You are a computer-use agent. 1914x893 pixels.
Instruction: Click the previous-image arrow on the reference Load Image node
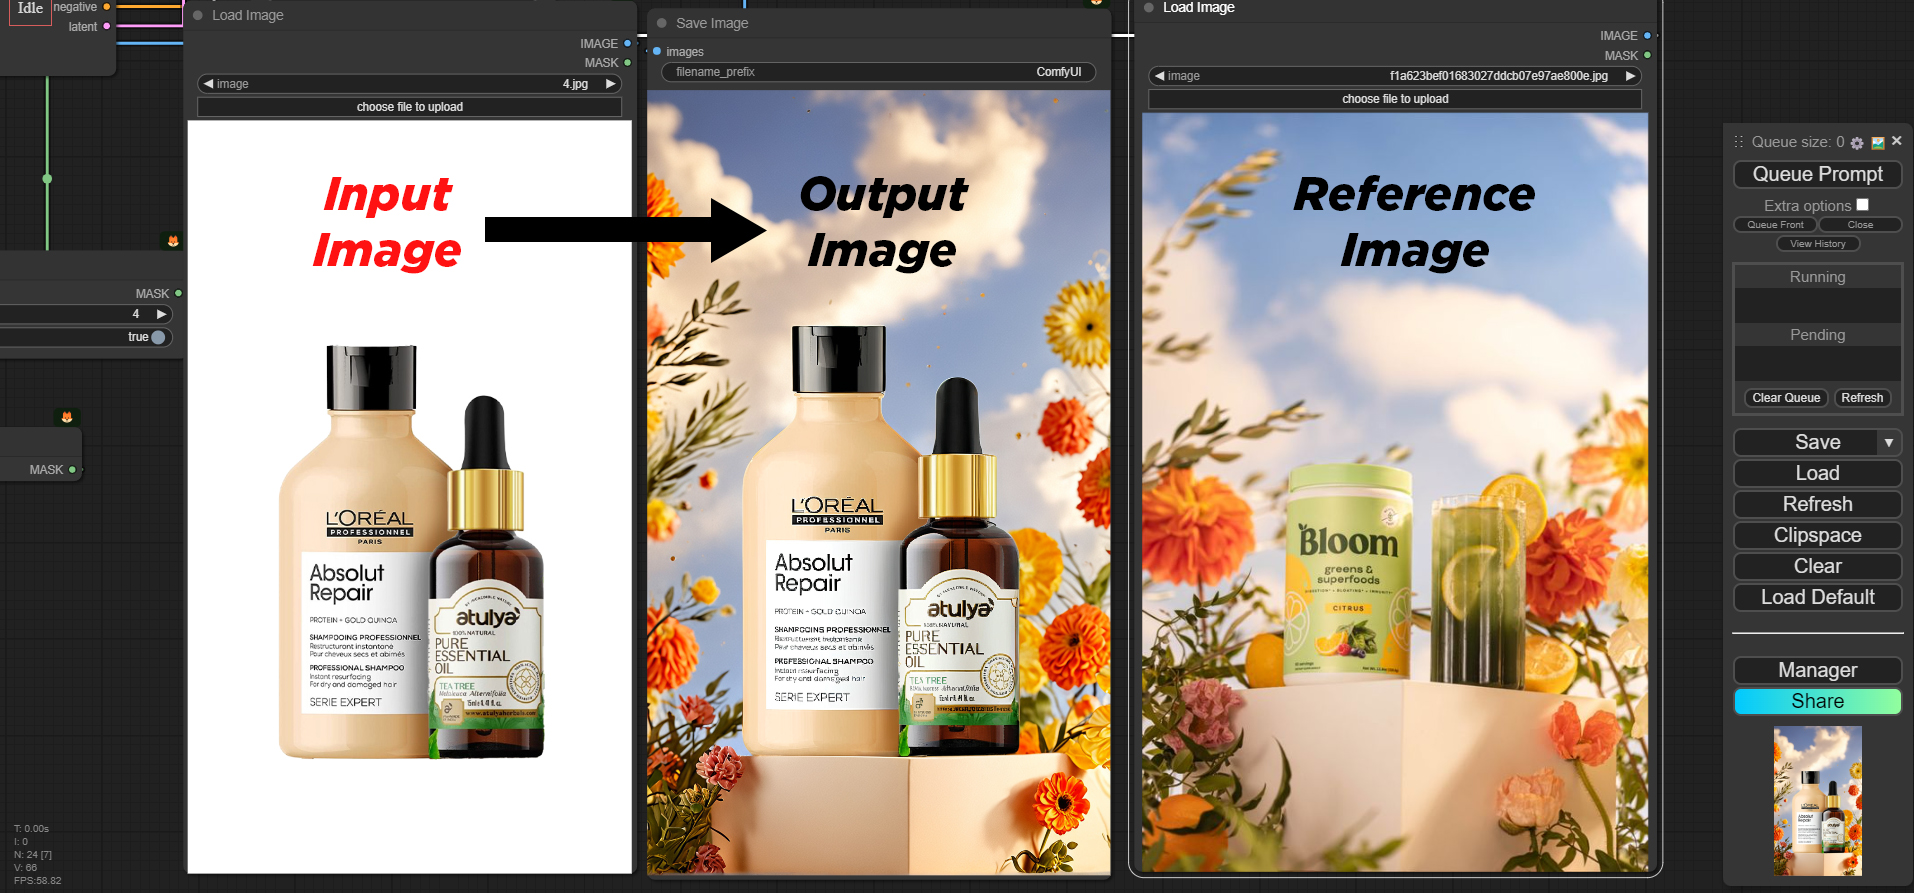pyautogui.click(x=1159, y=76)
